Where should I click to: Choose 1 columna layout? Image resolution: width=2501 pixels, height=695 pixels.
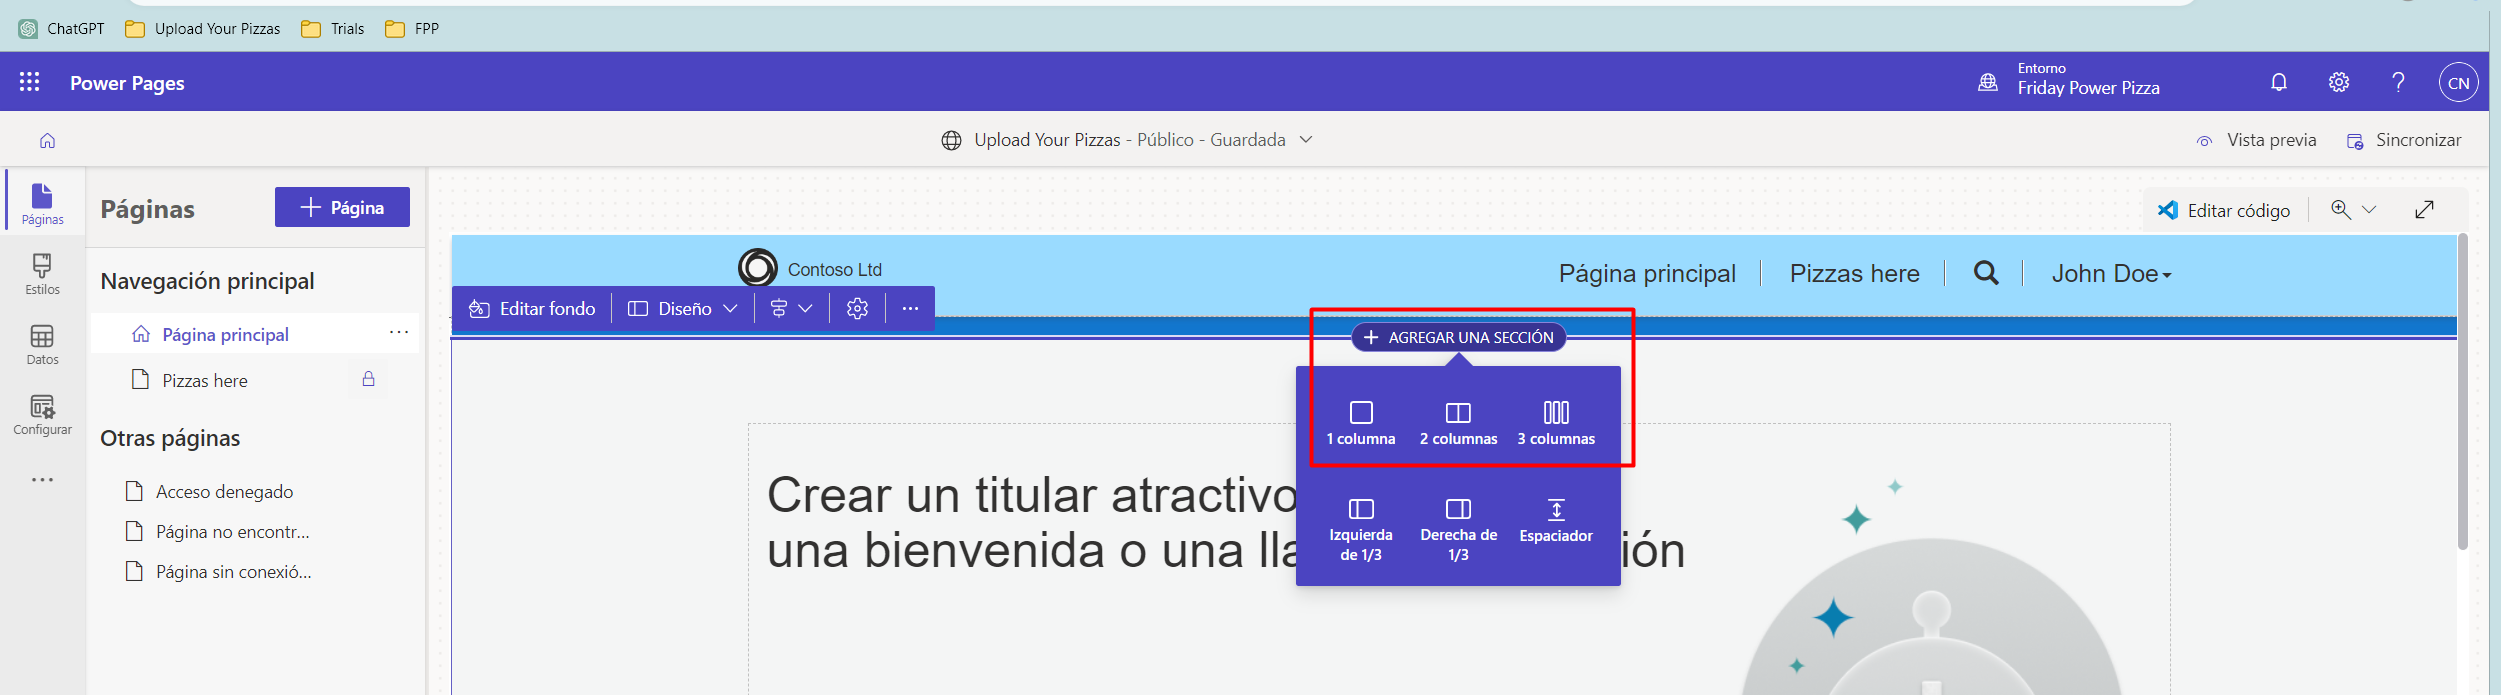point(1361,423)
